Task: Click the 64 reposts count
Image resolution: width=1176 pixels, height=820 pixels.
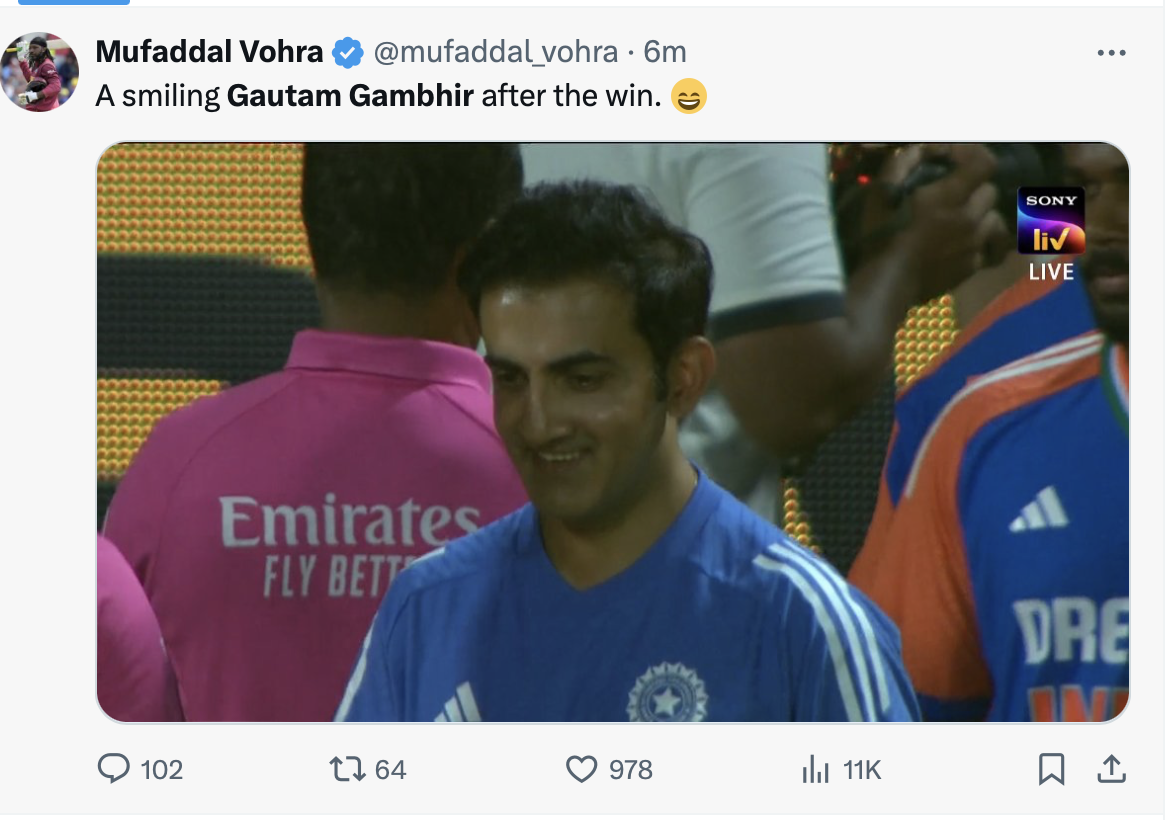Action: click(x=390, y=769)
